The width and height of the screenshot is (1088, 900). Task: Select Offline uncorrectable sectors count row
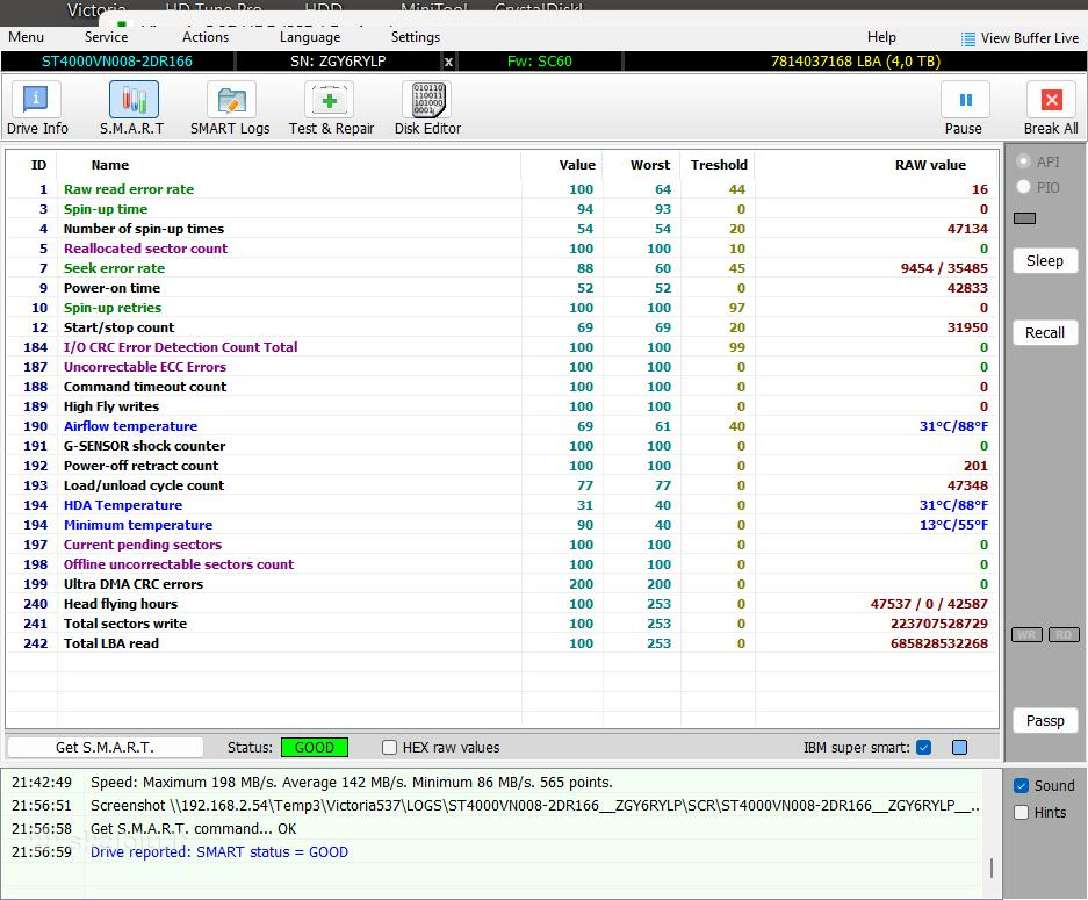point(502,565)
